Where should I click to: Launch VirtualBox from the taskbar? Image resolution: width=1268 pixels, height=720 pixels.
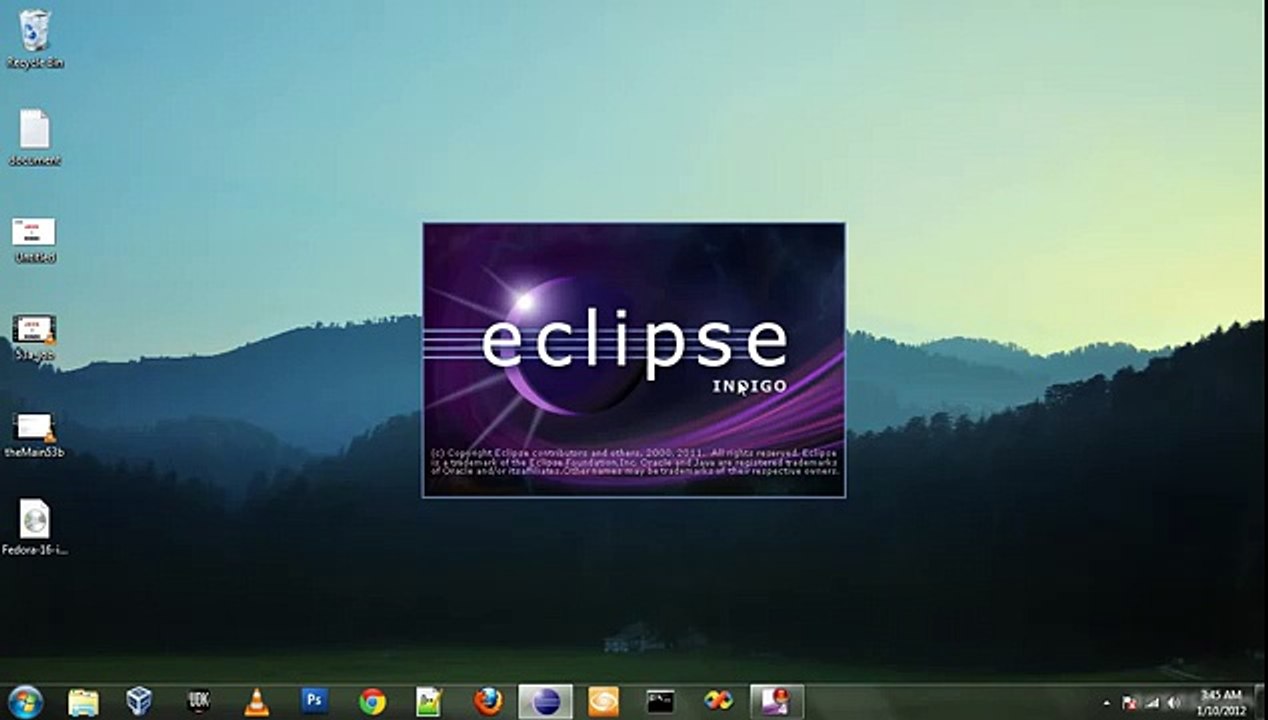coord(139,702)
